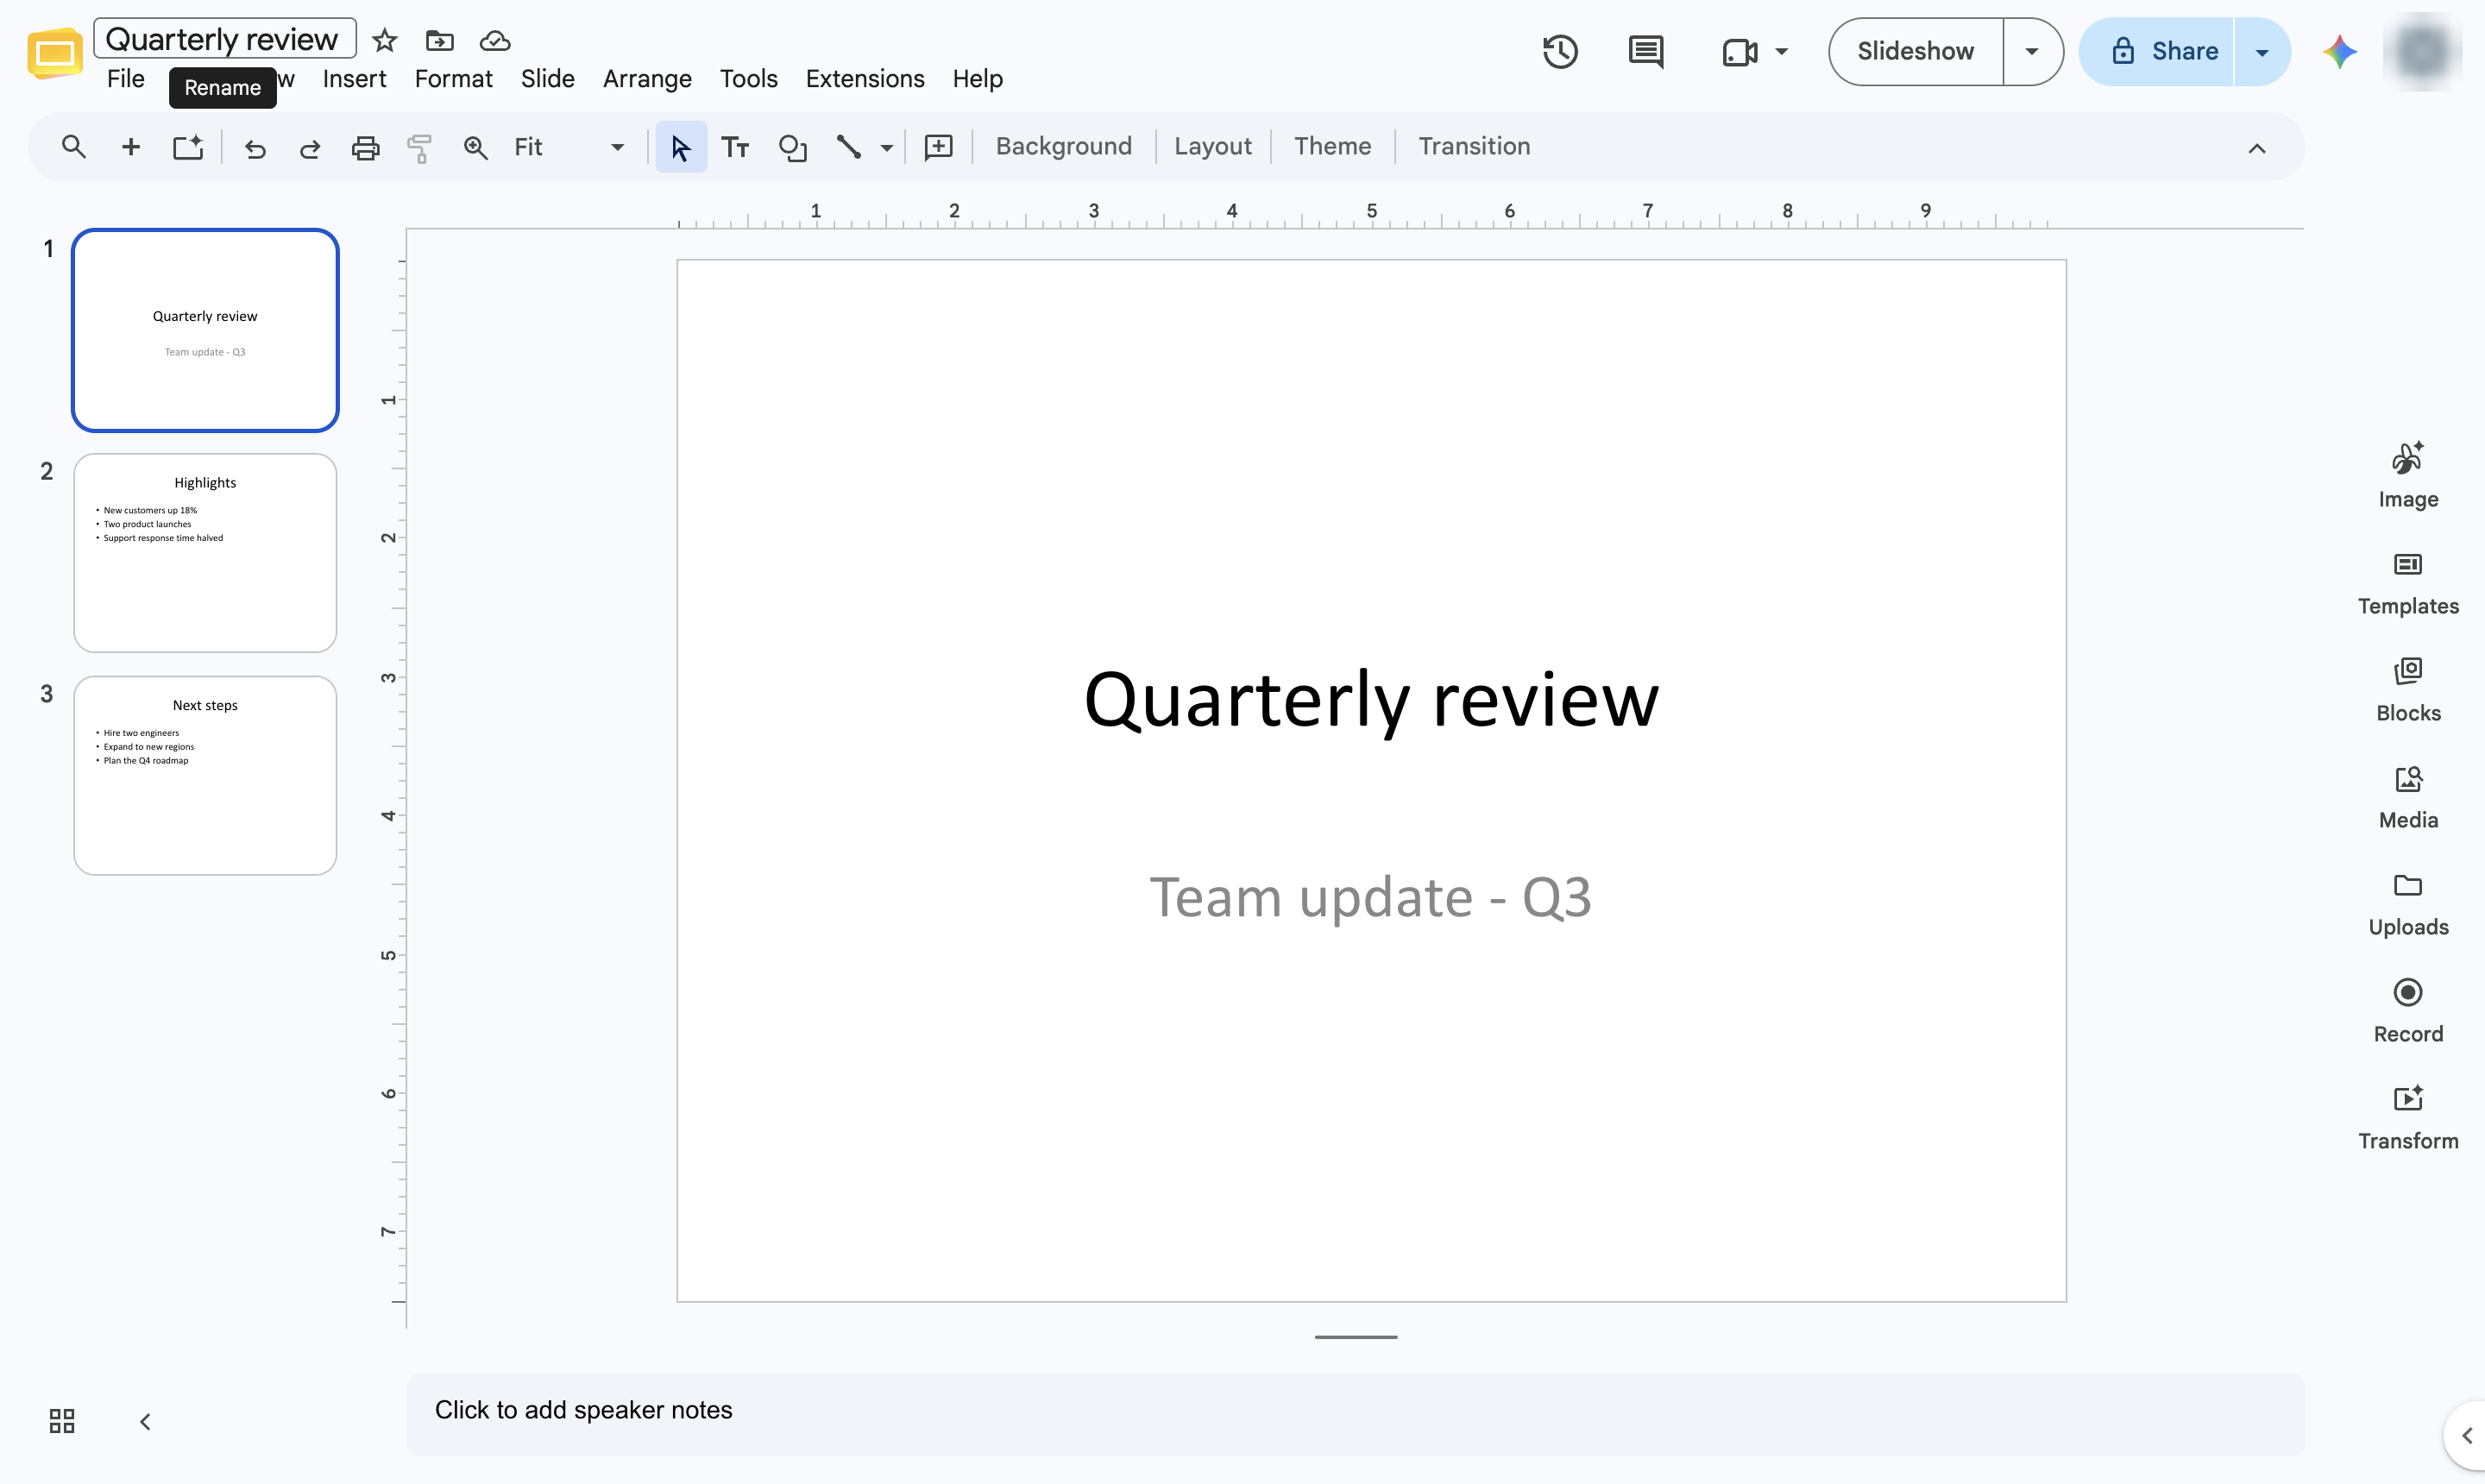Click the move to folder icon
The image size is (2485, 1484).
(439, 41)
